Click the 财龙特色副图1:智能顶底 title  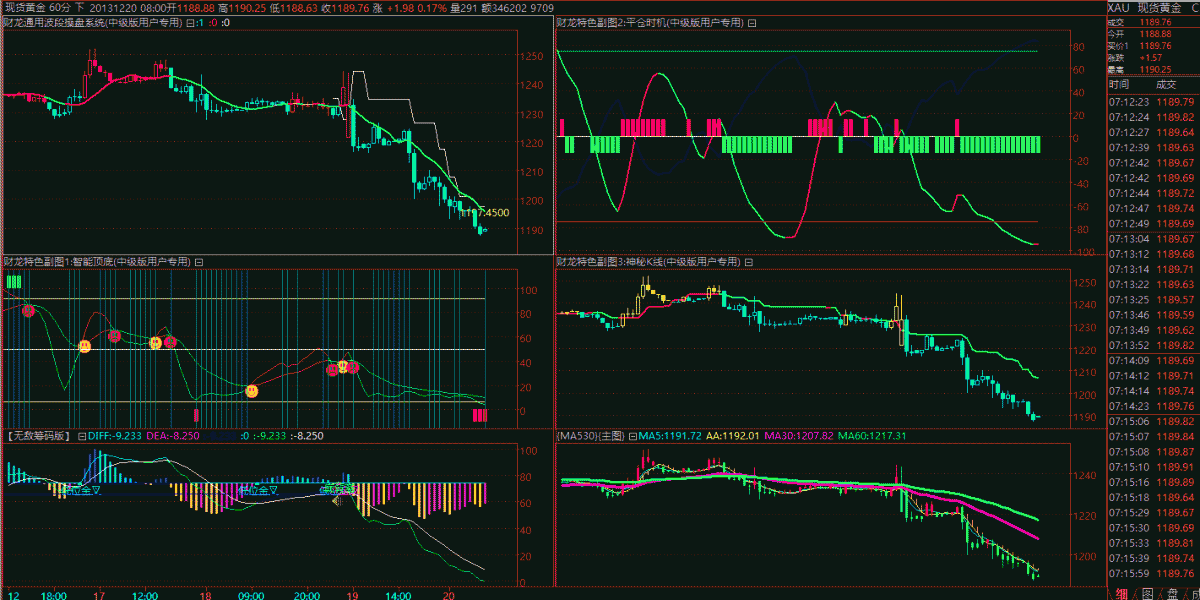(x=97, y=261)
